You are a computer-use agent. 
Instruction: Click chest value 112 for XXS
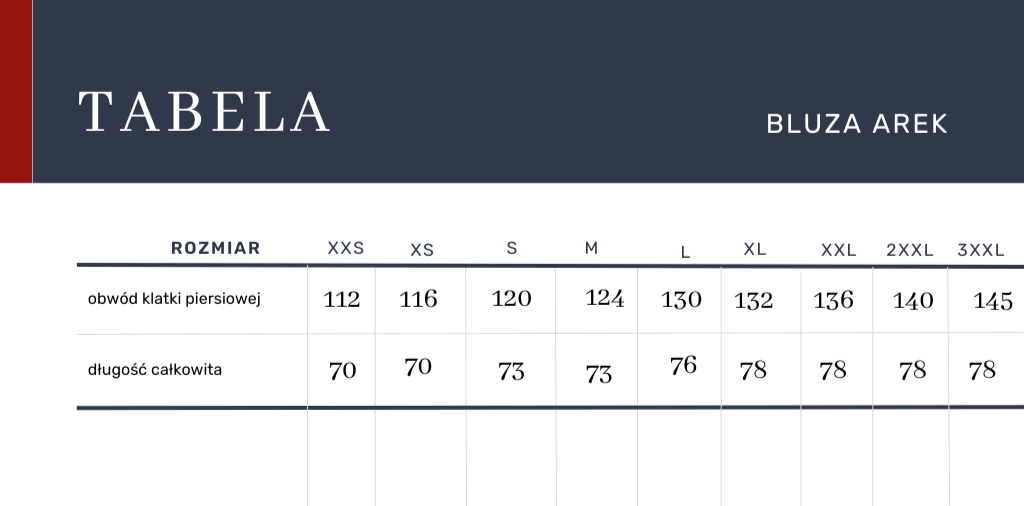tap(342, 299)
